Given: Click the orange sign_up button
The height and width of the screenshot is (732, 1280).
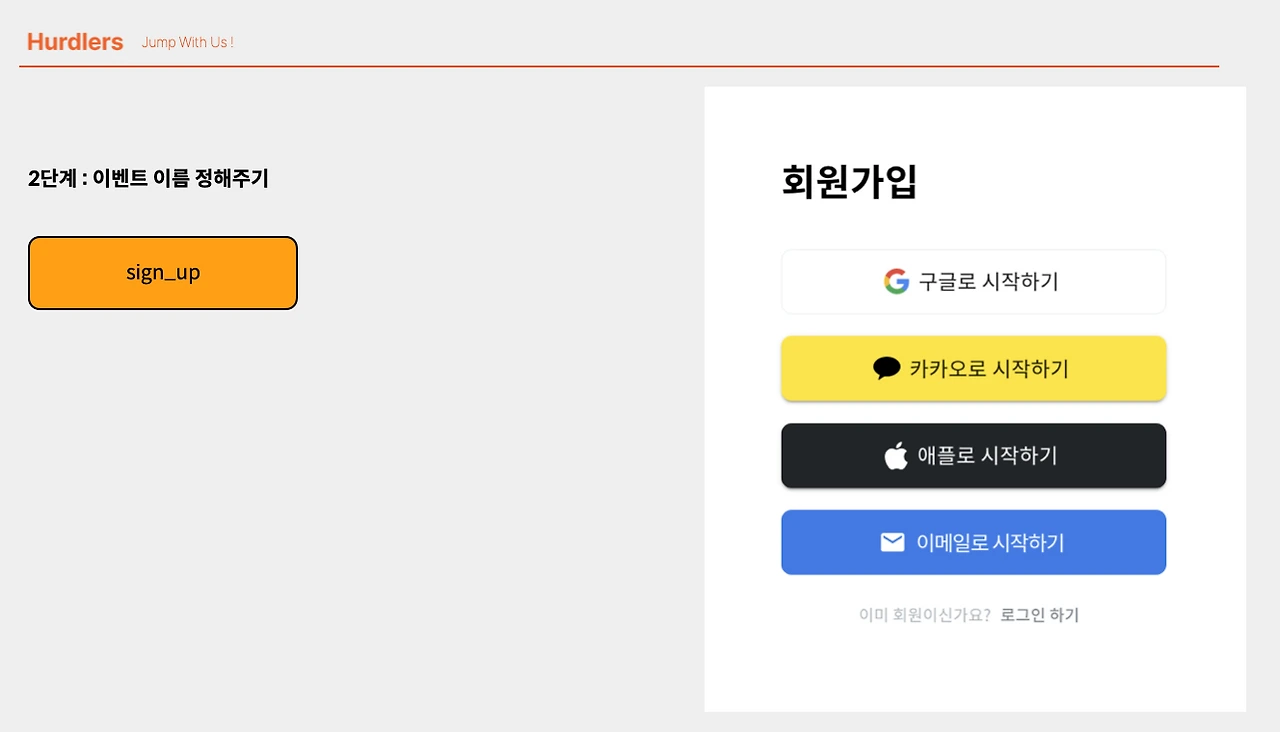Looking at the screenshot, I should coord(163,273).
